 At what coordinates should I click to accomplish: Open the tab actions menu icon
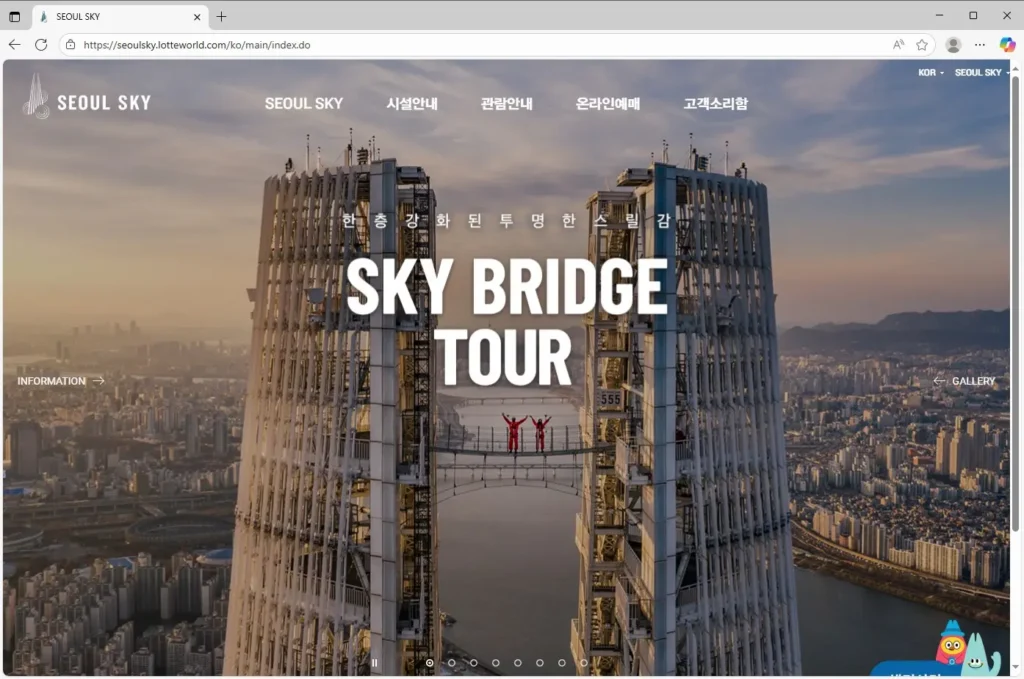[x=14, y=17]
